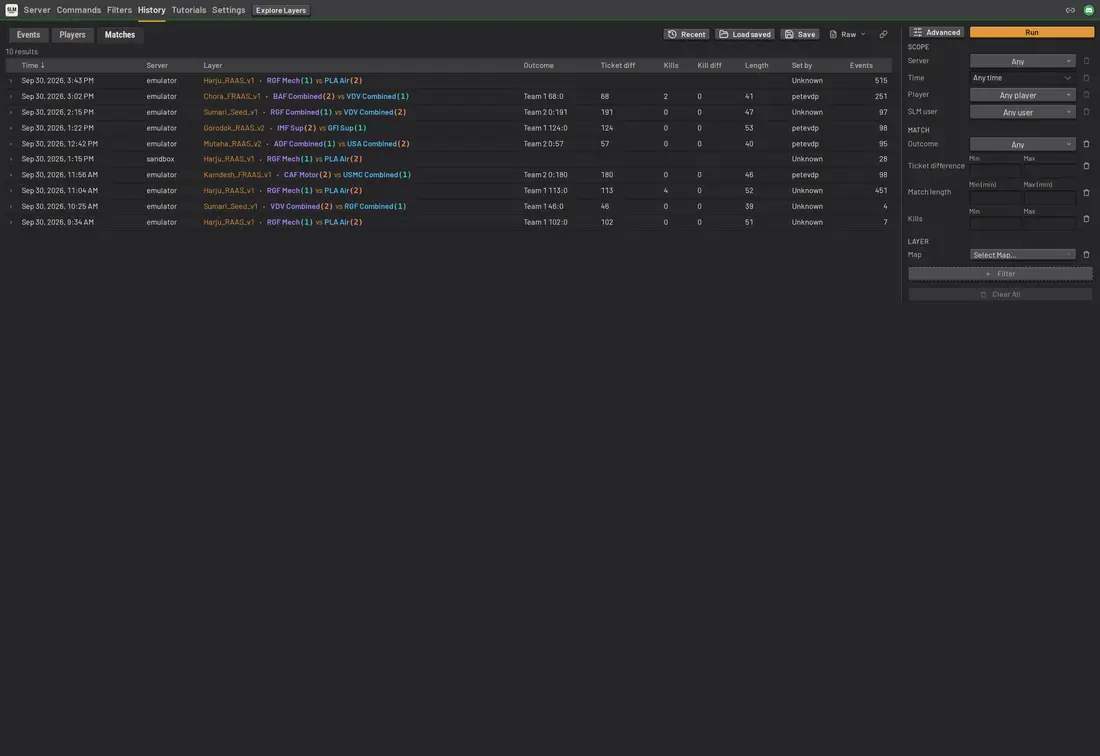Open the Outcome dropdown
The image size is (1100, 756).
(1022, 144)
